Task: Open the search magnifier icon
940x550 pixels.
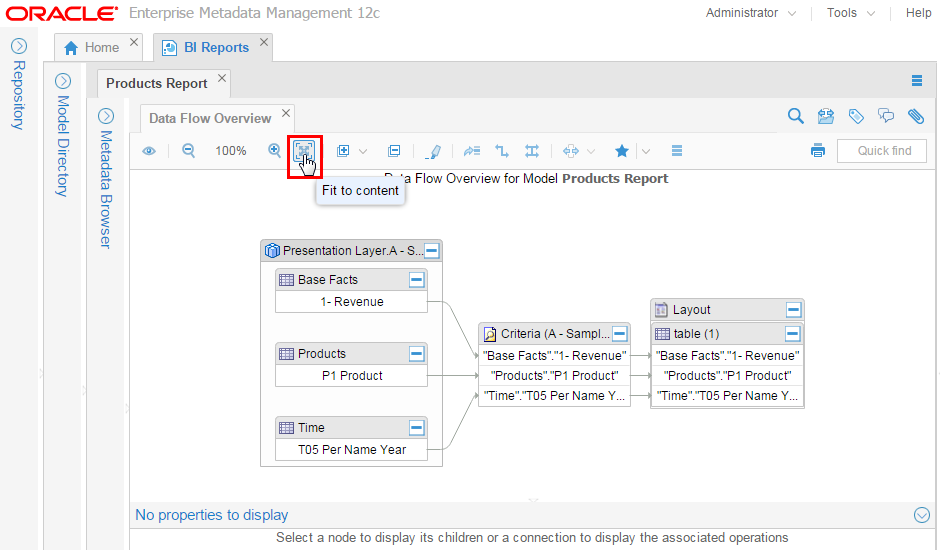Action: (x=796, y=117)
